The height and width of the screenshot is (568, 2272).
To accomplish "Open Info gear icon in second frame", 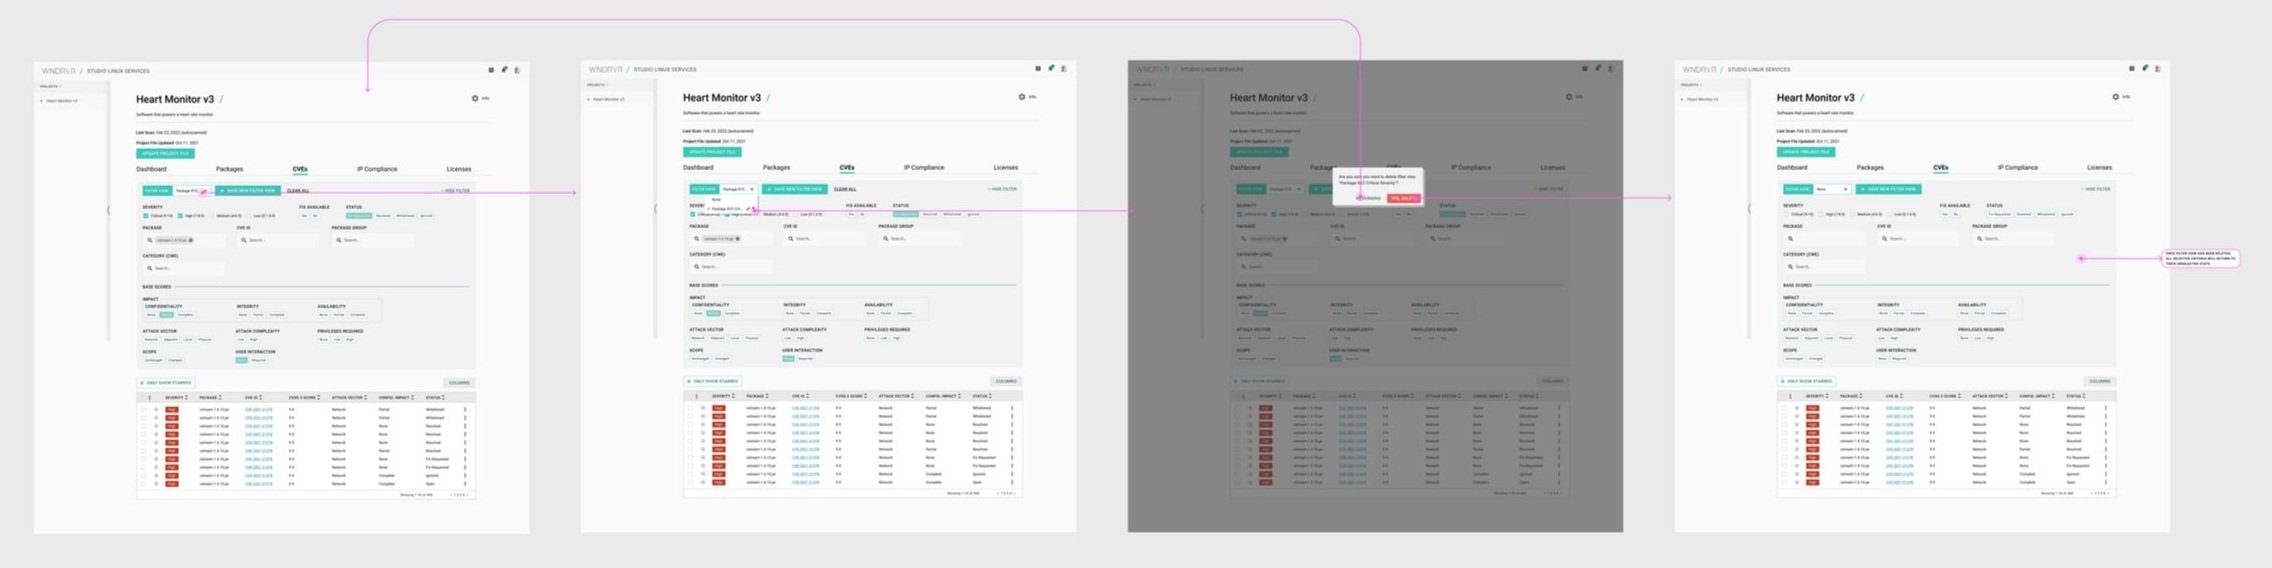I will 1022,97.
